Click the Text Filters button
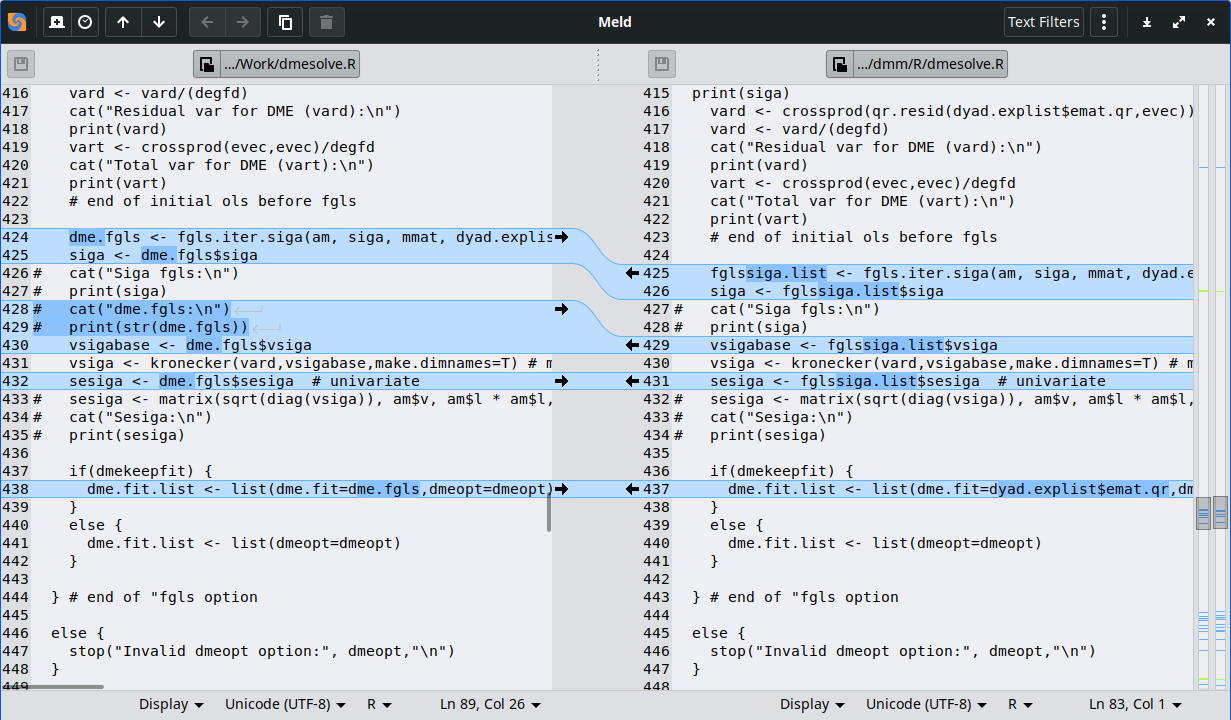This screenshot has height=720, width=1231. tap(1043, 22)
